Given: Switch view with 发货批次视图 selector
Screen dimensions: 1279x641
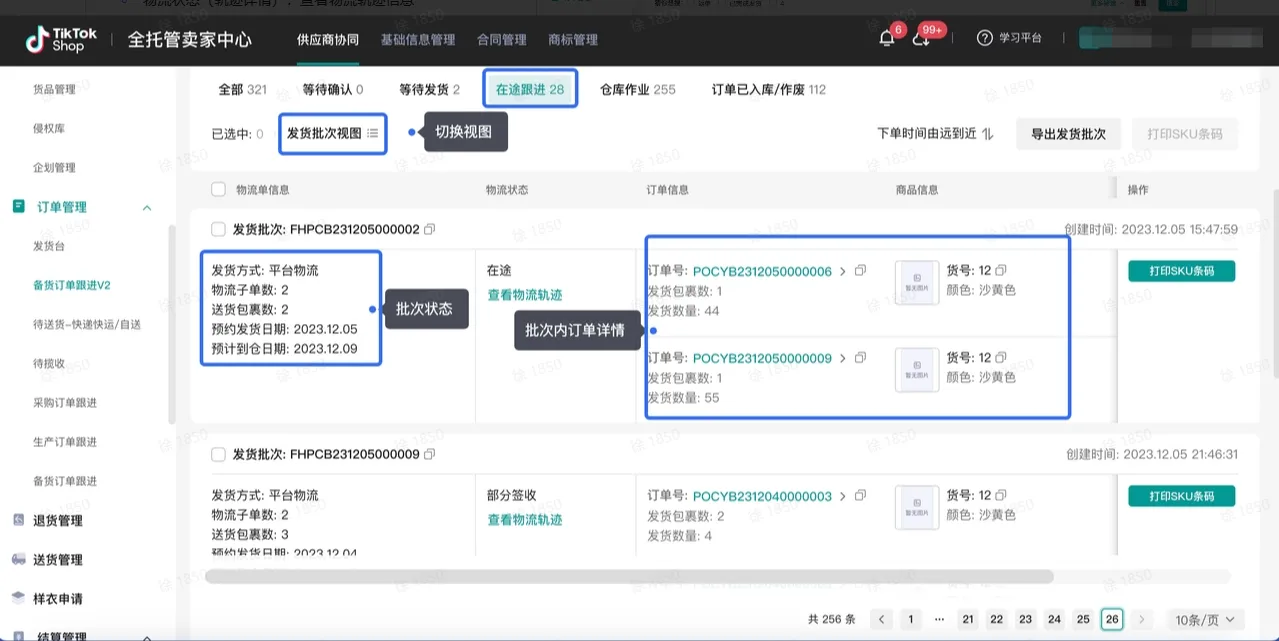Looking at the screenshot, I should pyautogui.click(x=332, y=133).
